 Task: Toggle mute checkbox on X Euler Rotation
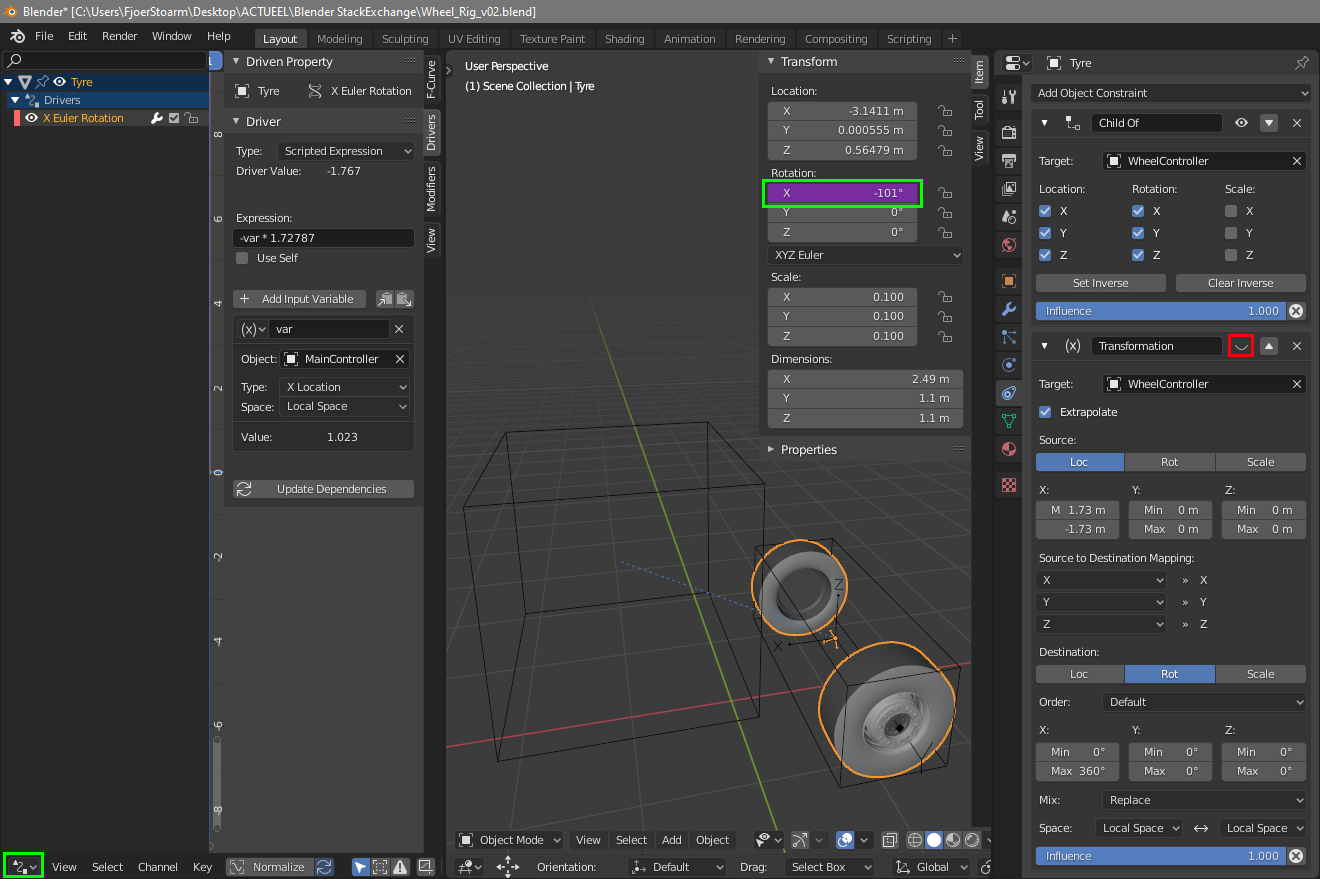[174, 118]
